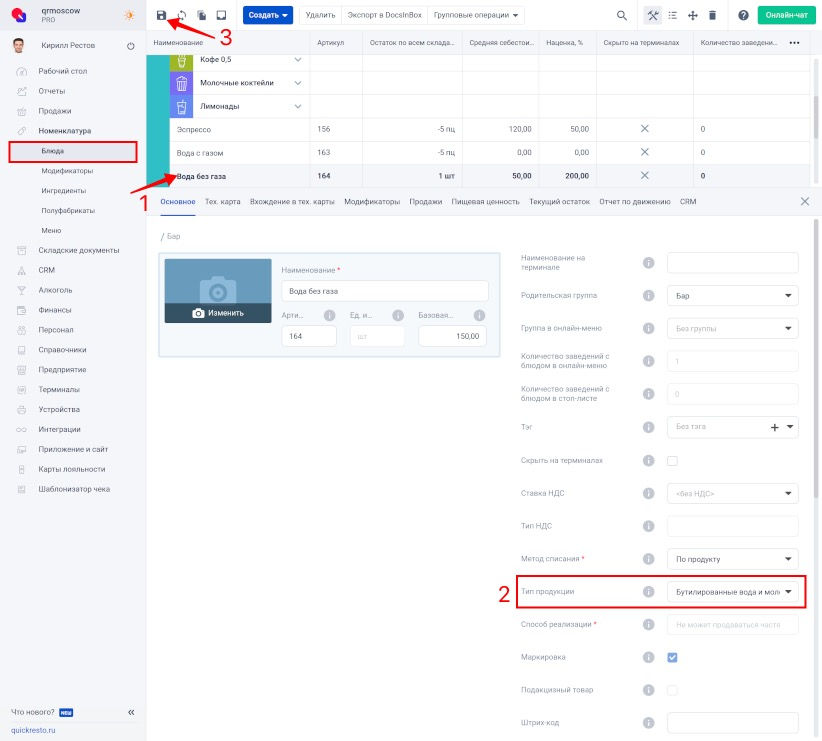Click the Молочные коктейли group icon

click(181, 83)
